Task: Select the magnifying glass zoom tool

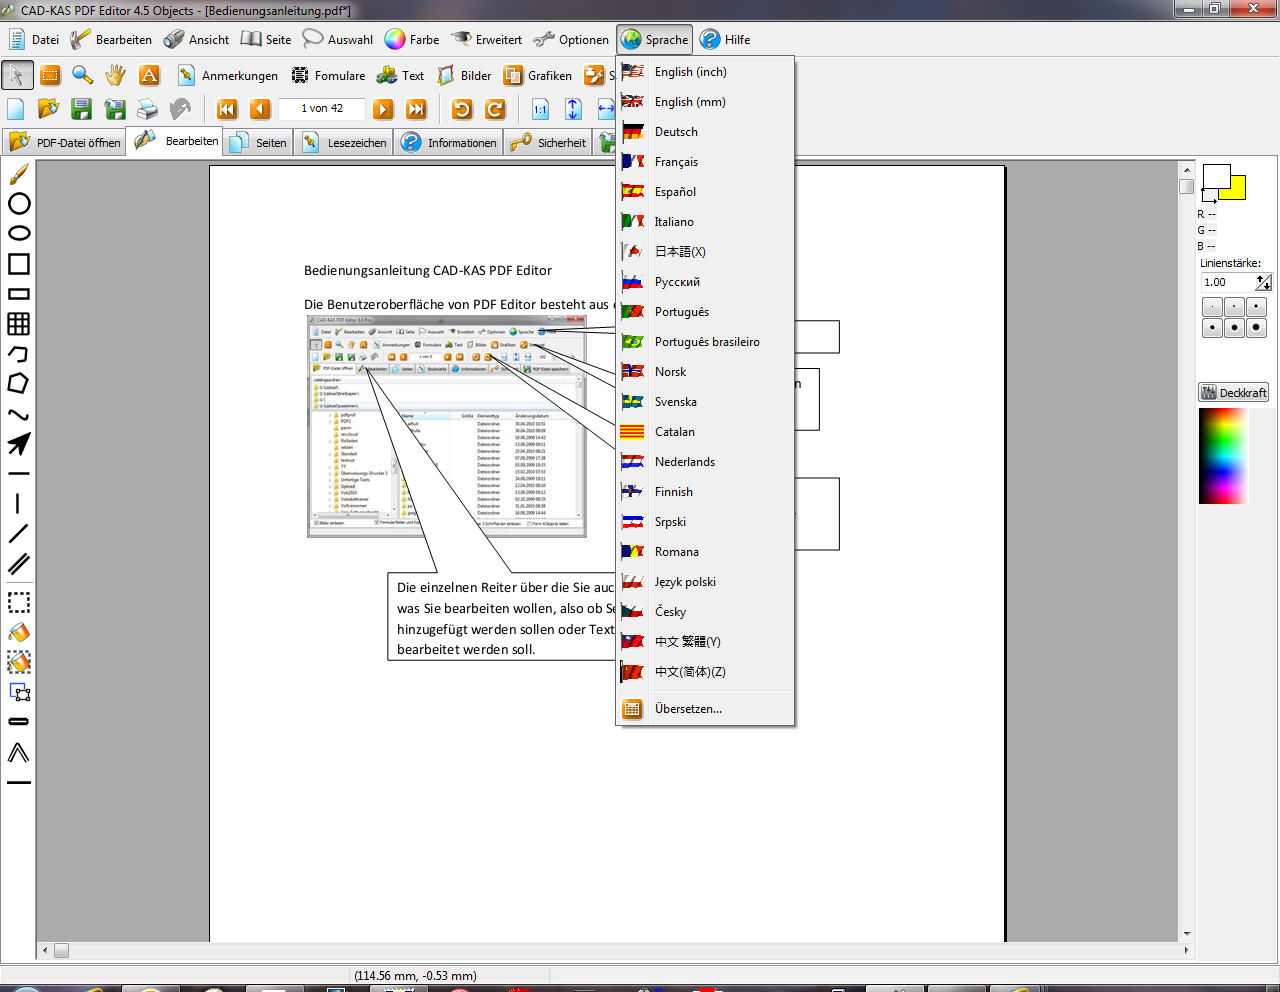Action: (83, 75)
